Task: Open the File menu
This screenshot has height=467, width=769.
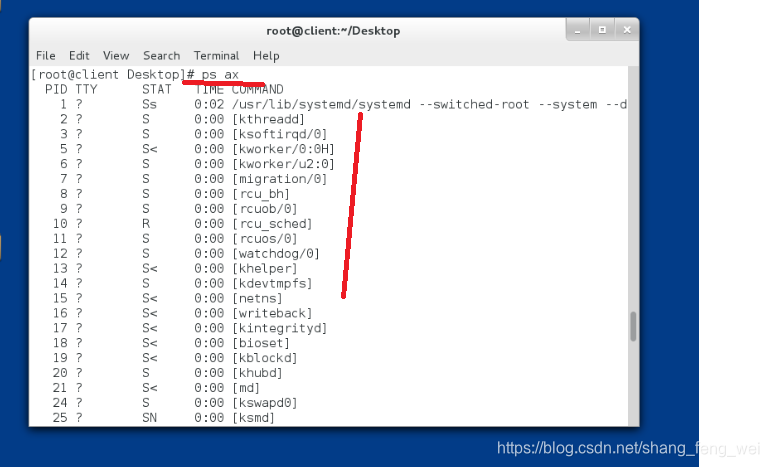Action: click(x=46, y=55)
